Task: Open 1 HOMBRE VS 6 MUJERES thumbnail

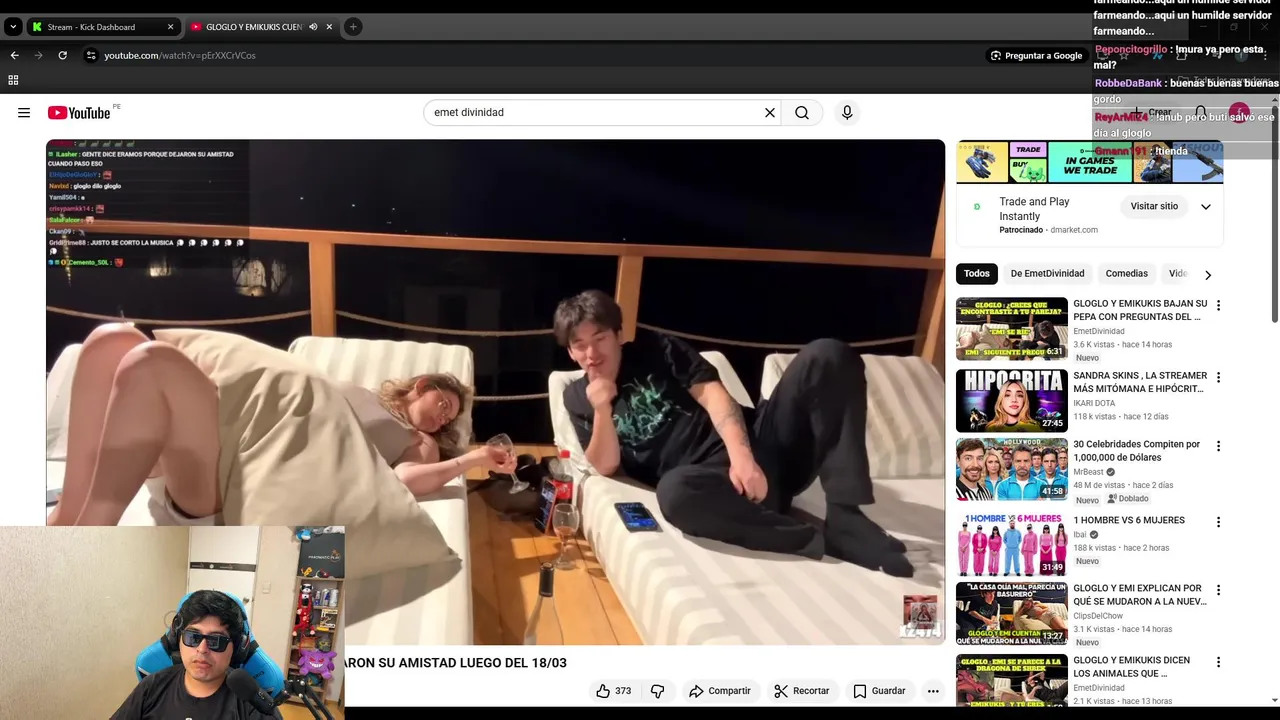Action: [1012, 545]
